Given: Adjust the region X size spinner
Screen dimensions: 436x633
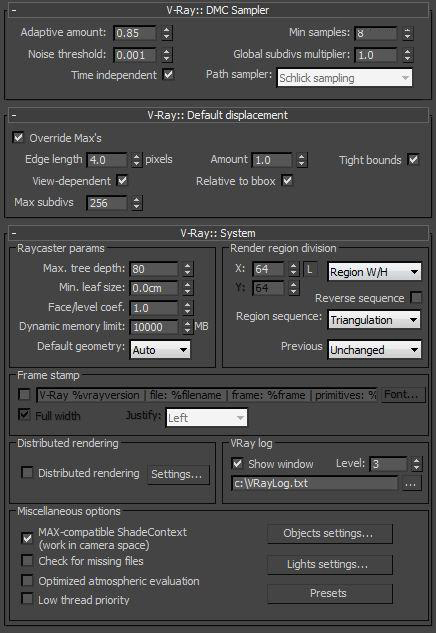Looking at the screenshot, I should 294,269.
